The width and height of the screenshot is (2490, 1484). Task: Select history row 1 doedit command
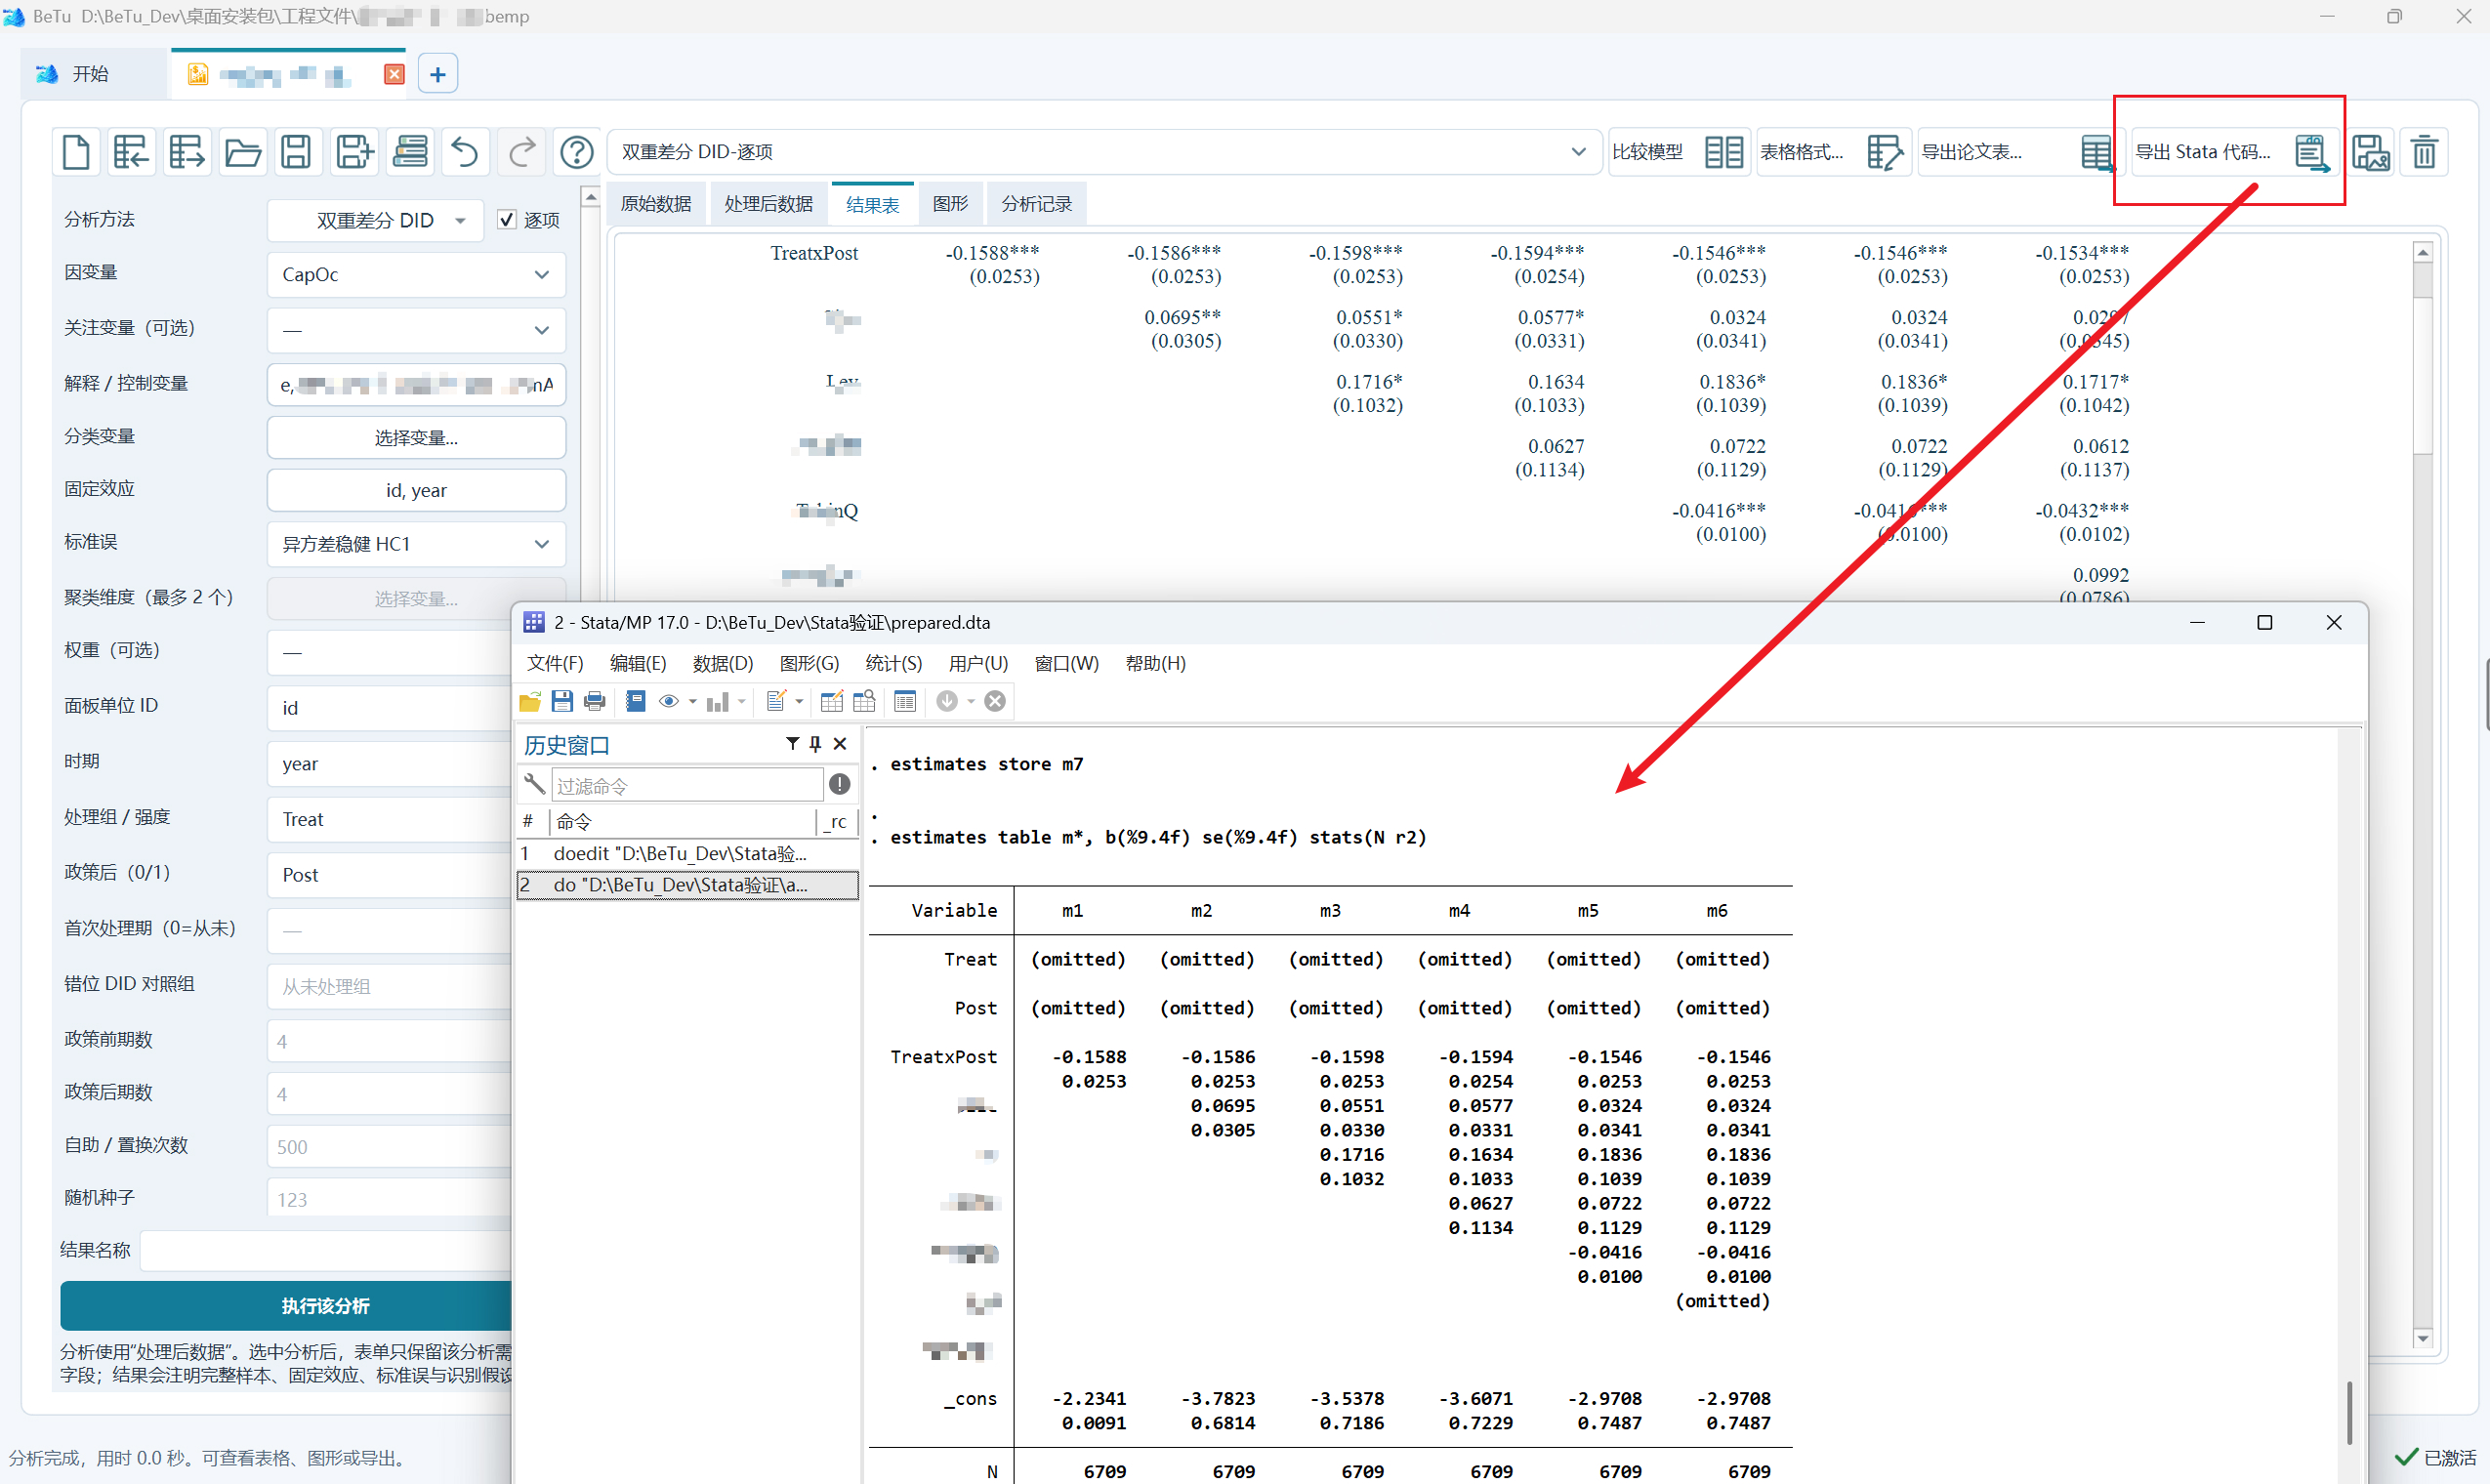coord(687,853)
